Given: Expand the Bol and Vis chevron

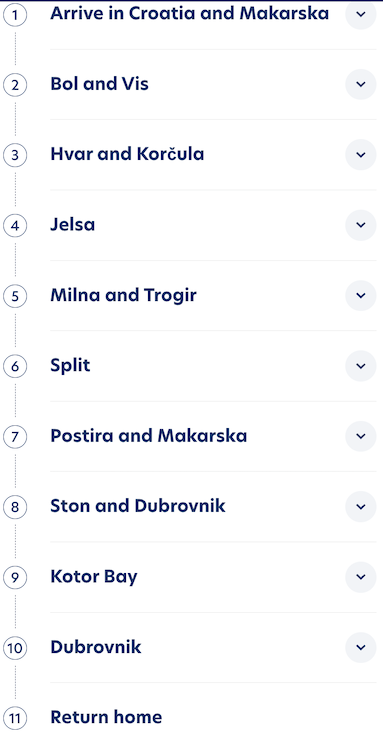Looking at the screenshot, I should [361, 84].
